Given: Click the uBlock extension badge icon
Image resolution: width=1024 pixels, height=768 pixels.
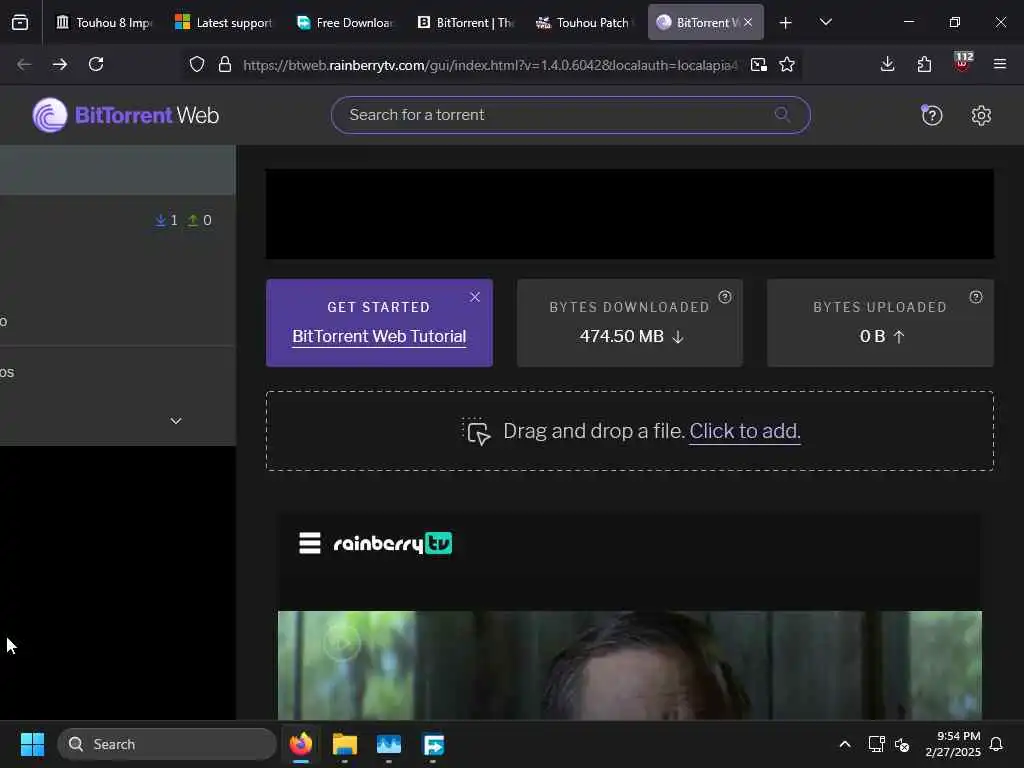Looking at the screenshot, I should 963,63.
